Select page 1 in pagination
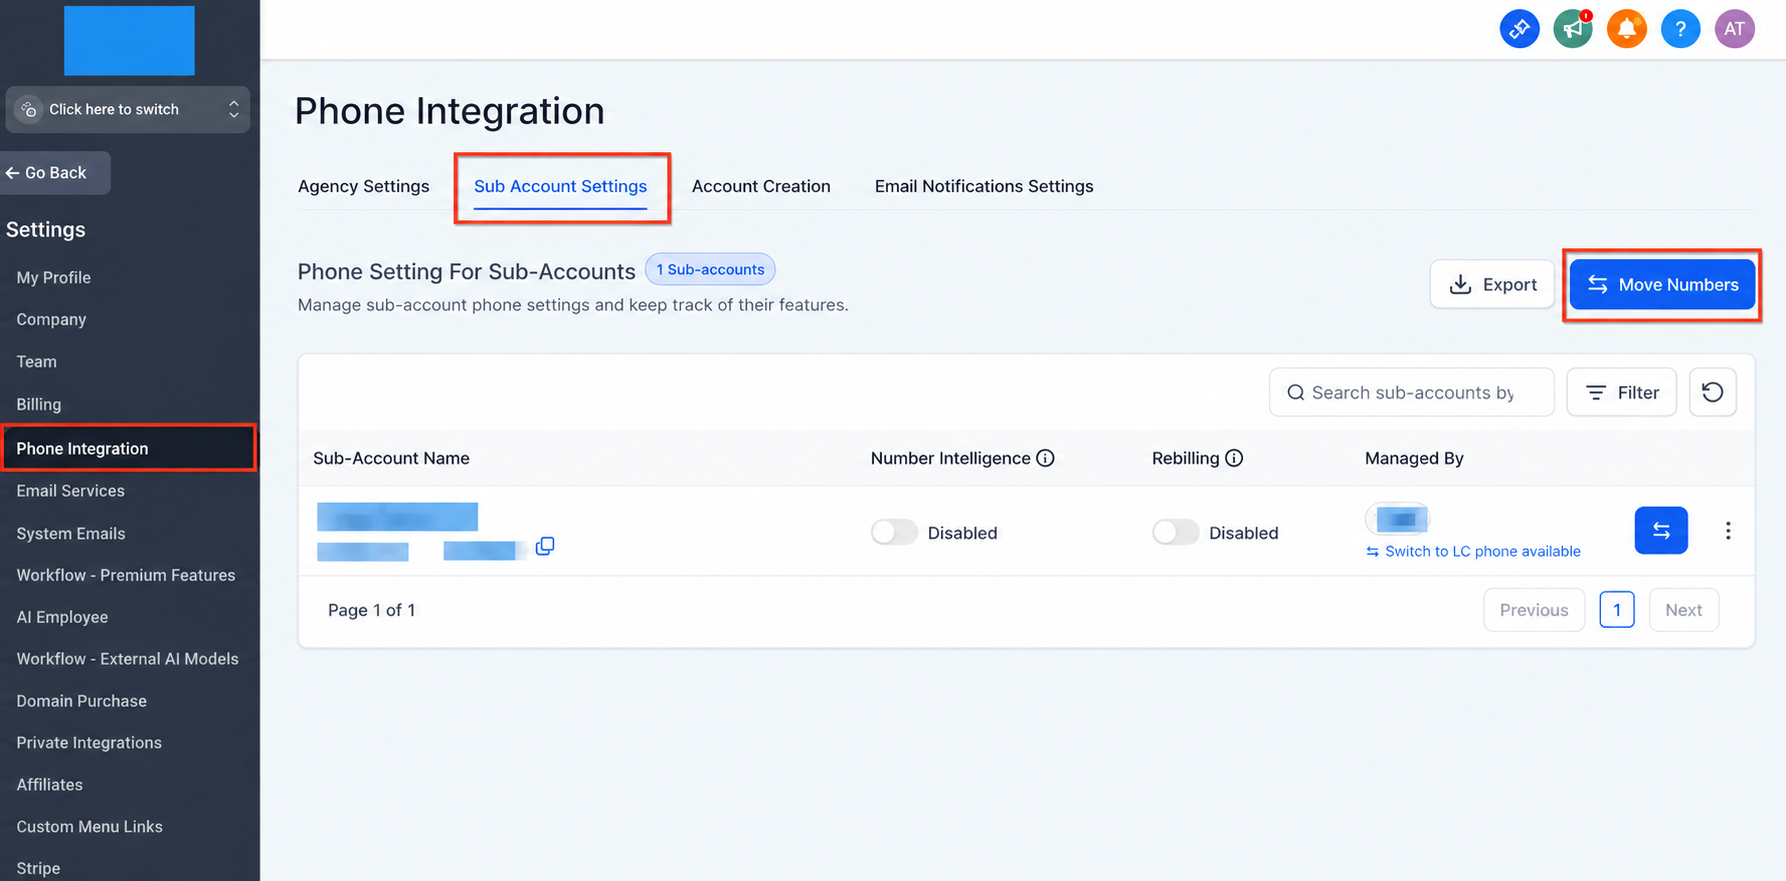This screenshot has width=1786, height=881. click(1616, 610)
